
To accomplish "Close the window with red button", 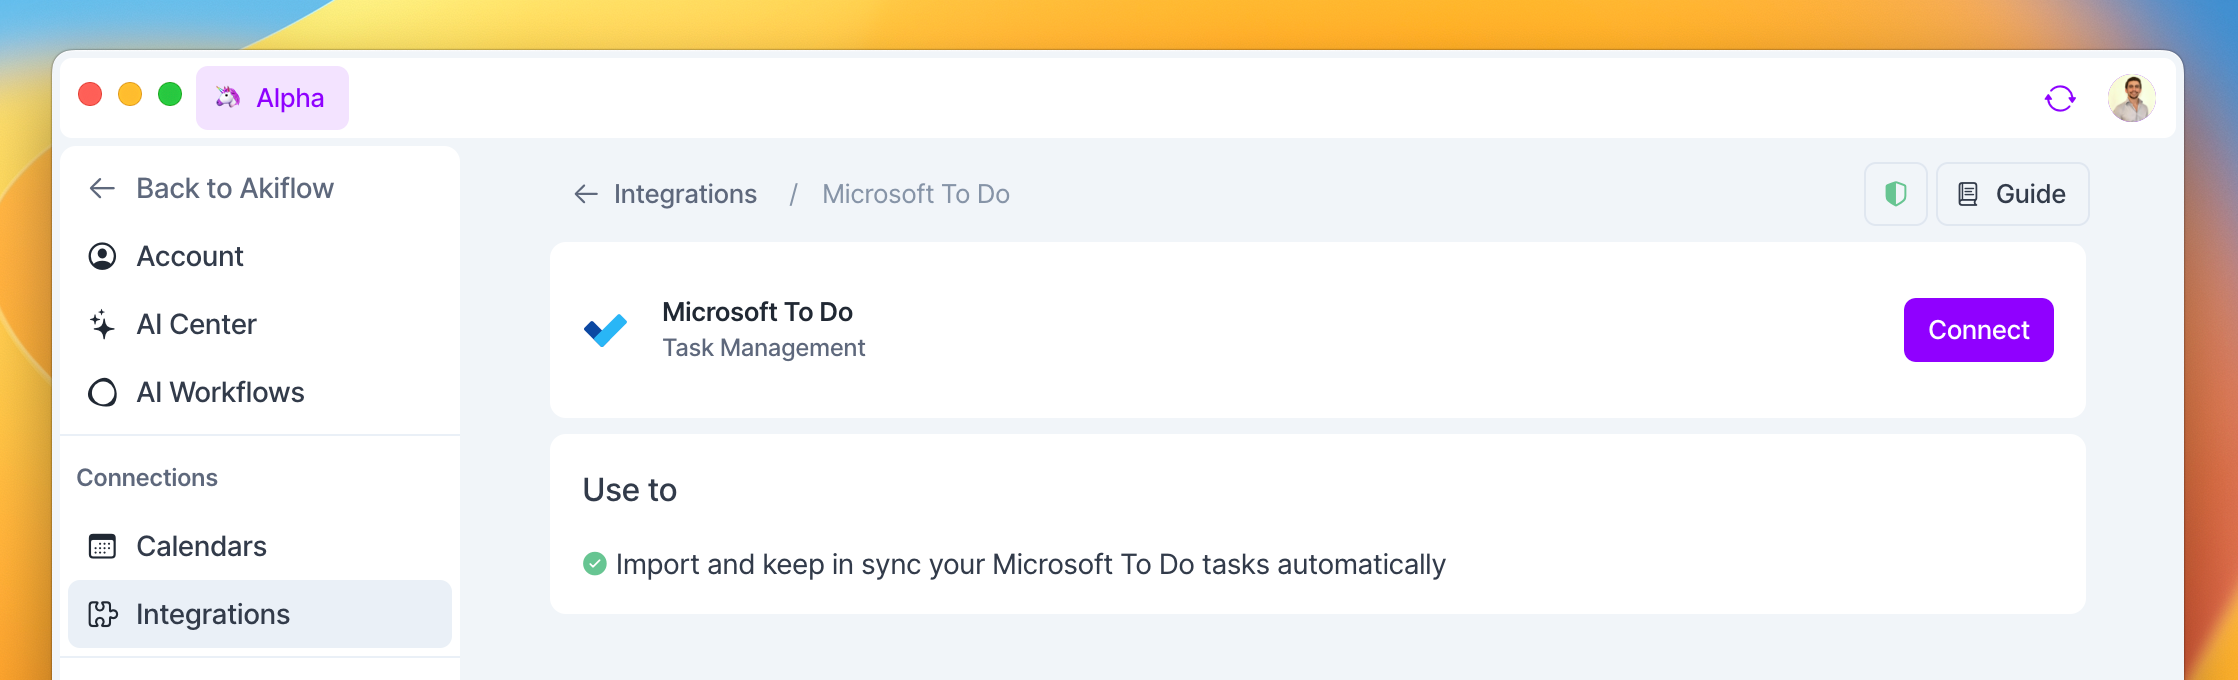I will [x=90, y=94].
